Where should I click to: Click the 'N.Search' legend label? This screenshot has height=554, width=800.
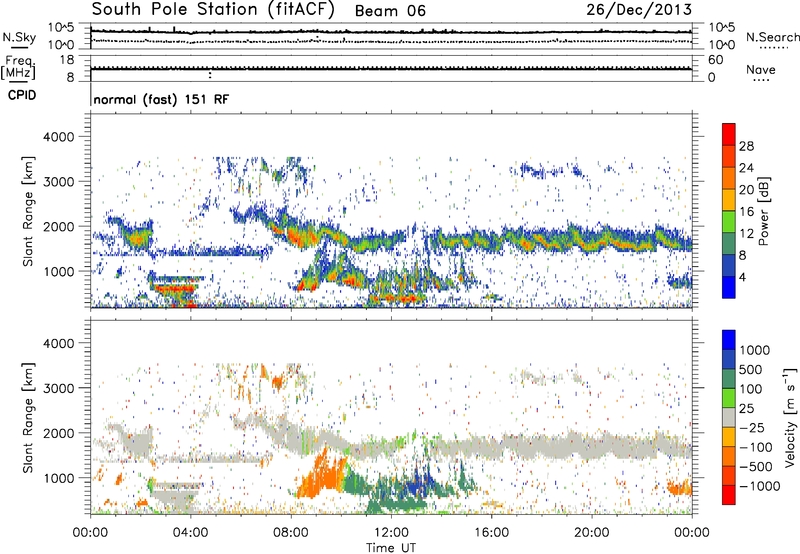click(x=772, y=37)
